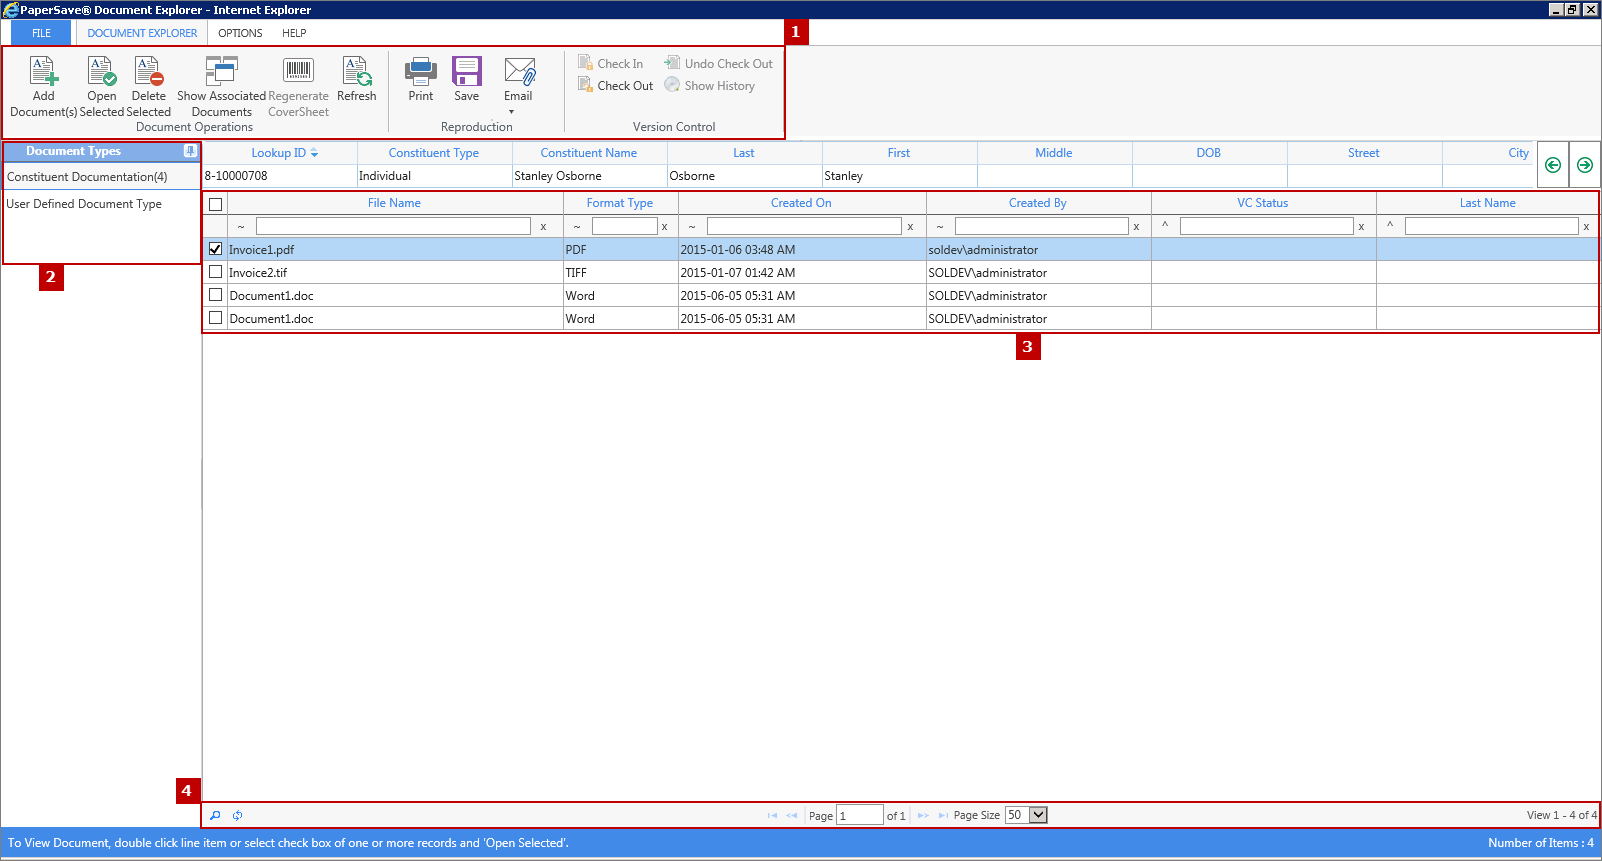Sort by File Name column header
The image size is (1602, 861).
(394, 203)
